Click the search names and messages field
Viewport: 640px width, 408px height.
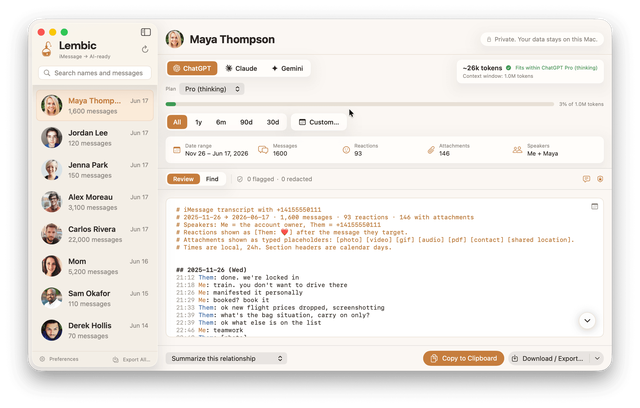click(x=95, y=73)
